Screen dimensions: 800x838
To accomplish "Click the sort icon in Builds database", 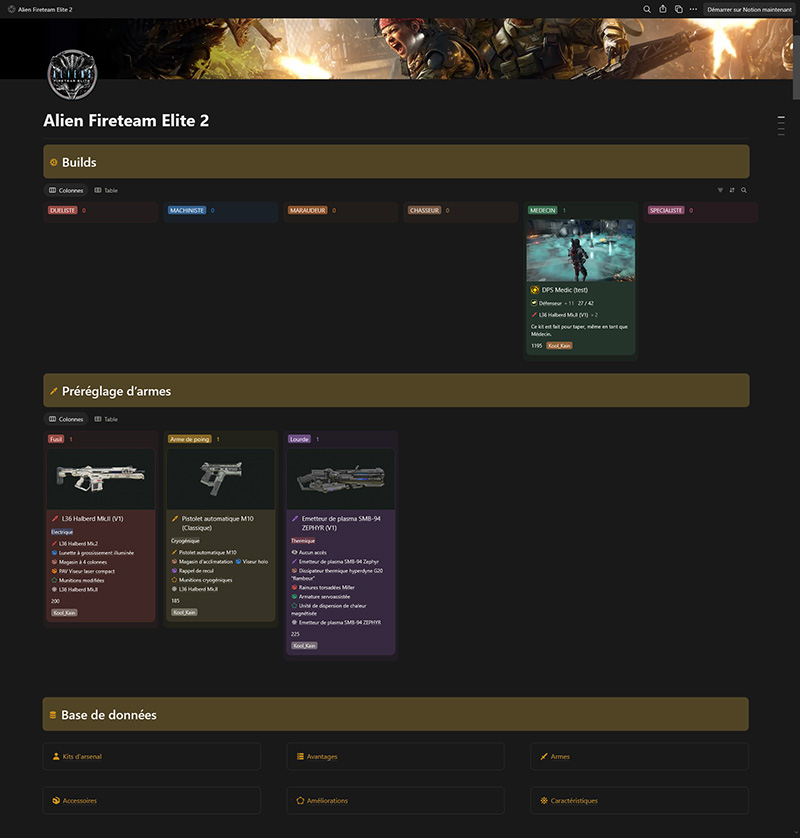I will coord(732,190).
